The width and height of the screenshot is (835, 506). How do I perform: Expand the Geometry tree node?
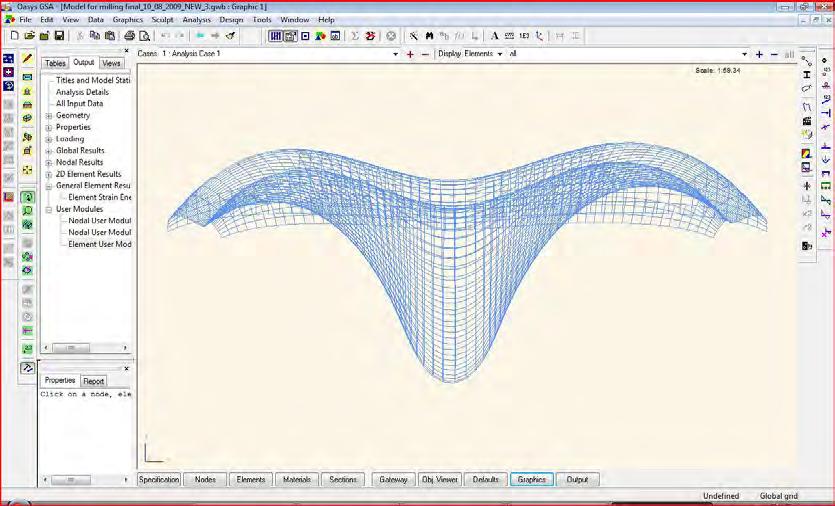tap(49, 116)
